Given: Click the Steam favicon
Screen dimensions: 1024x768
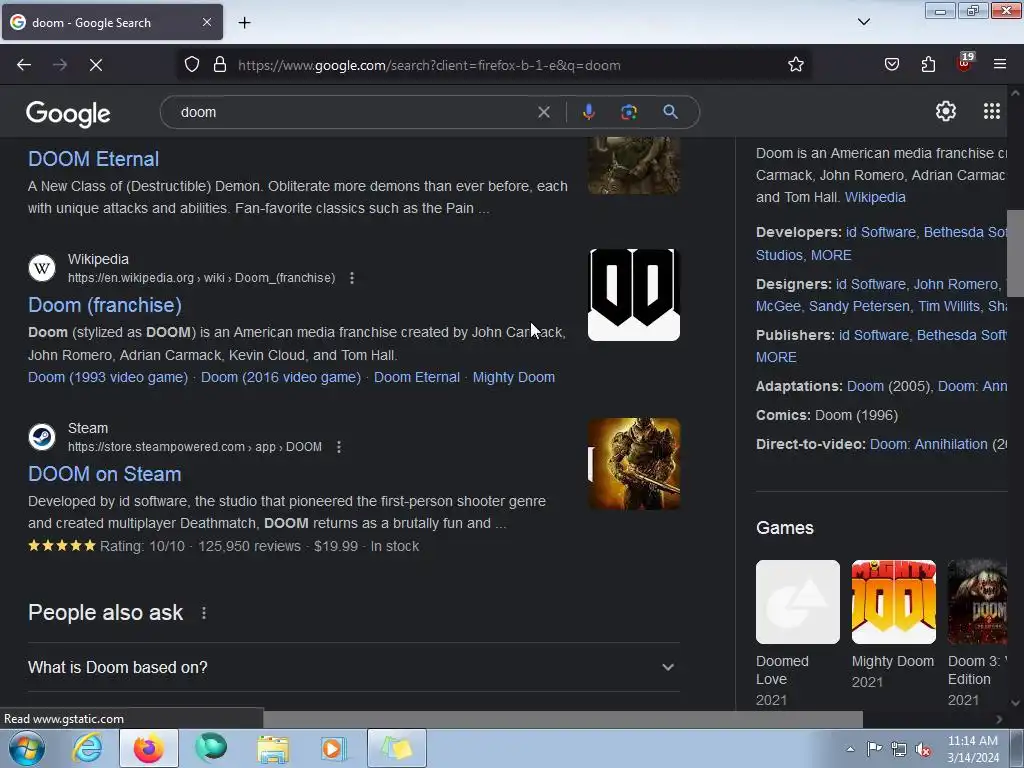Looking at the screenshot, I should (42, 437).
